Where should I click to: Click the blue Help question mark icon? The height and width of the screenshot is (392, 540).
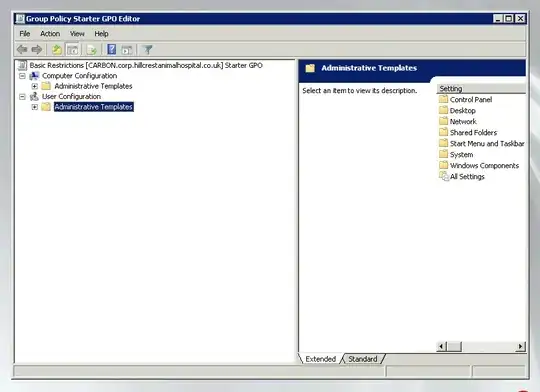(x=111, y=50)
